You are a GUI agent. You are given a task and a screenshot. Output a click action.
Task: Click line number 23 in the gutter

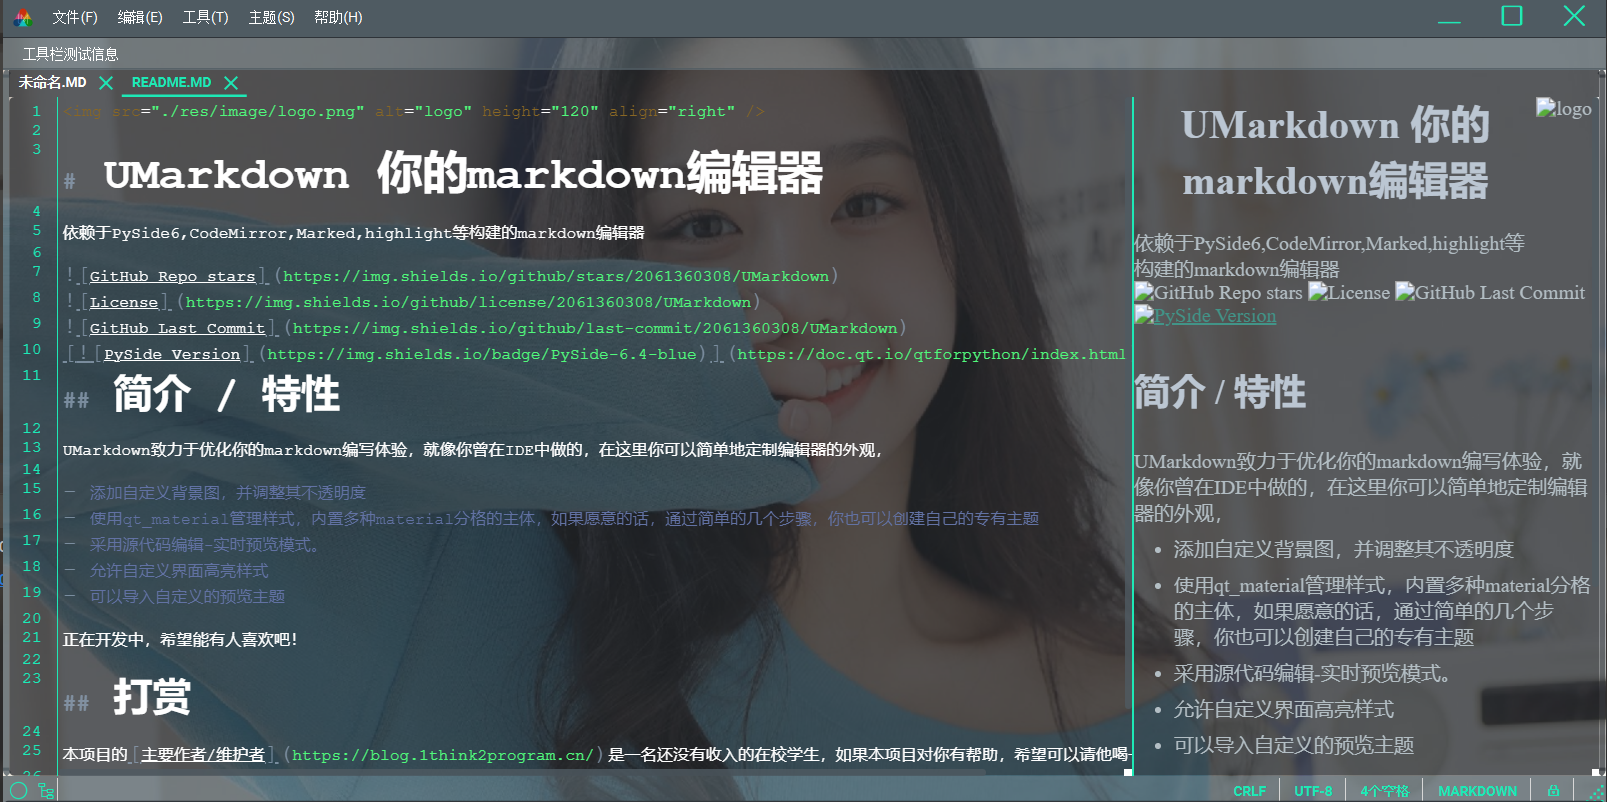pos(32,678)
